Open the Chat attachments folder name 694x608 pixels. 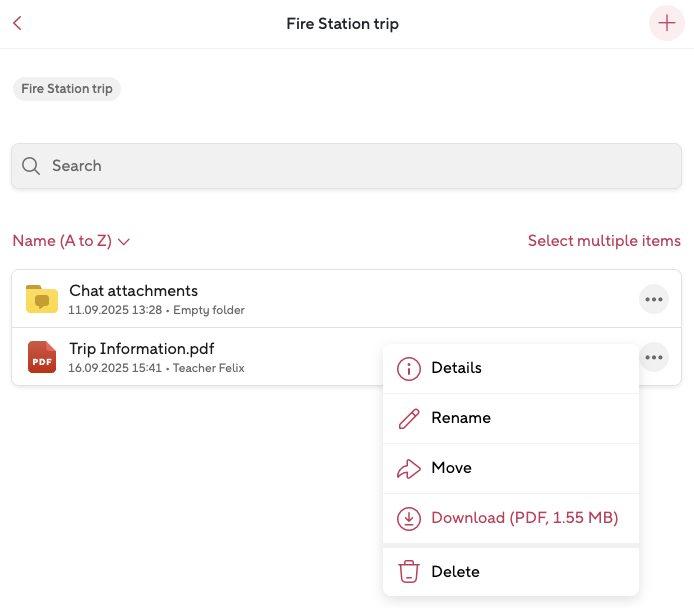133,291
